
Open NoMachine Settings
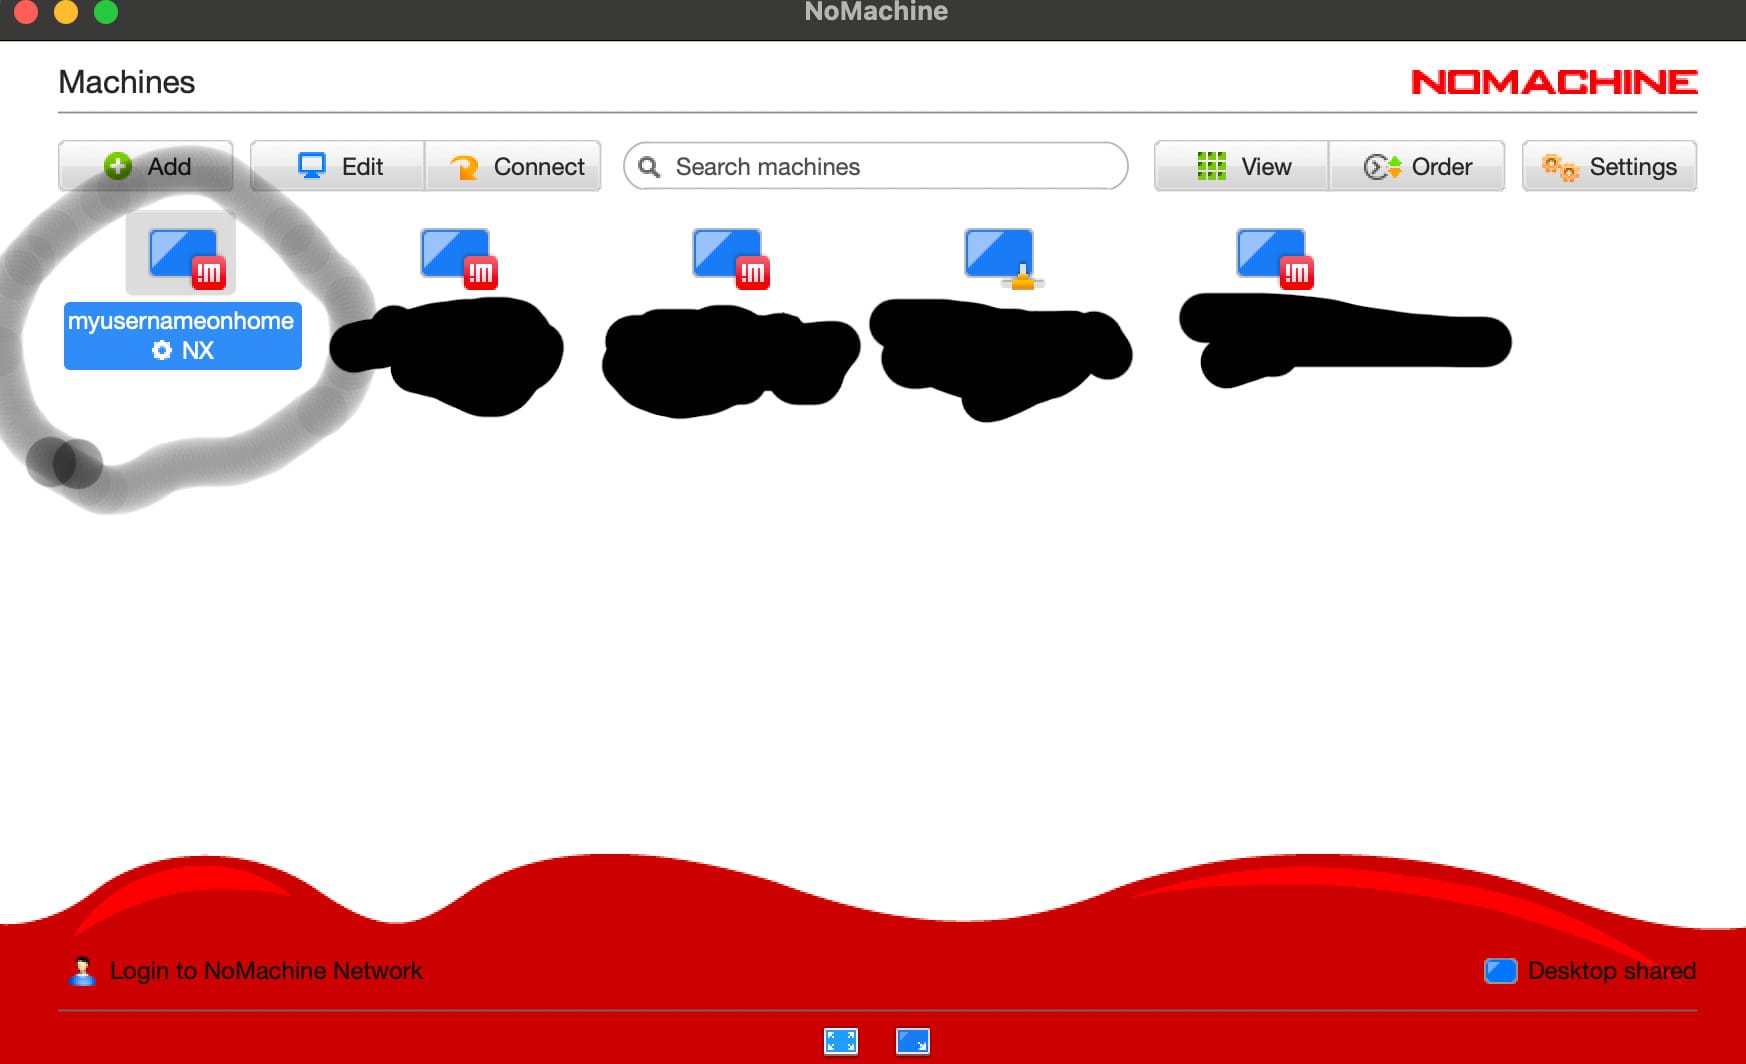[x=1609, y=166]
